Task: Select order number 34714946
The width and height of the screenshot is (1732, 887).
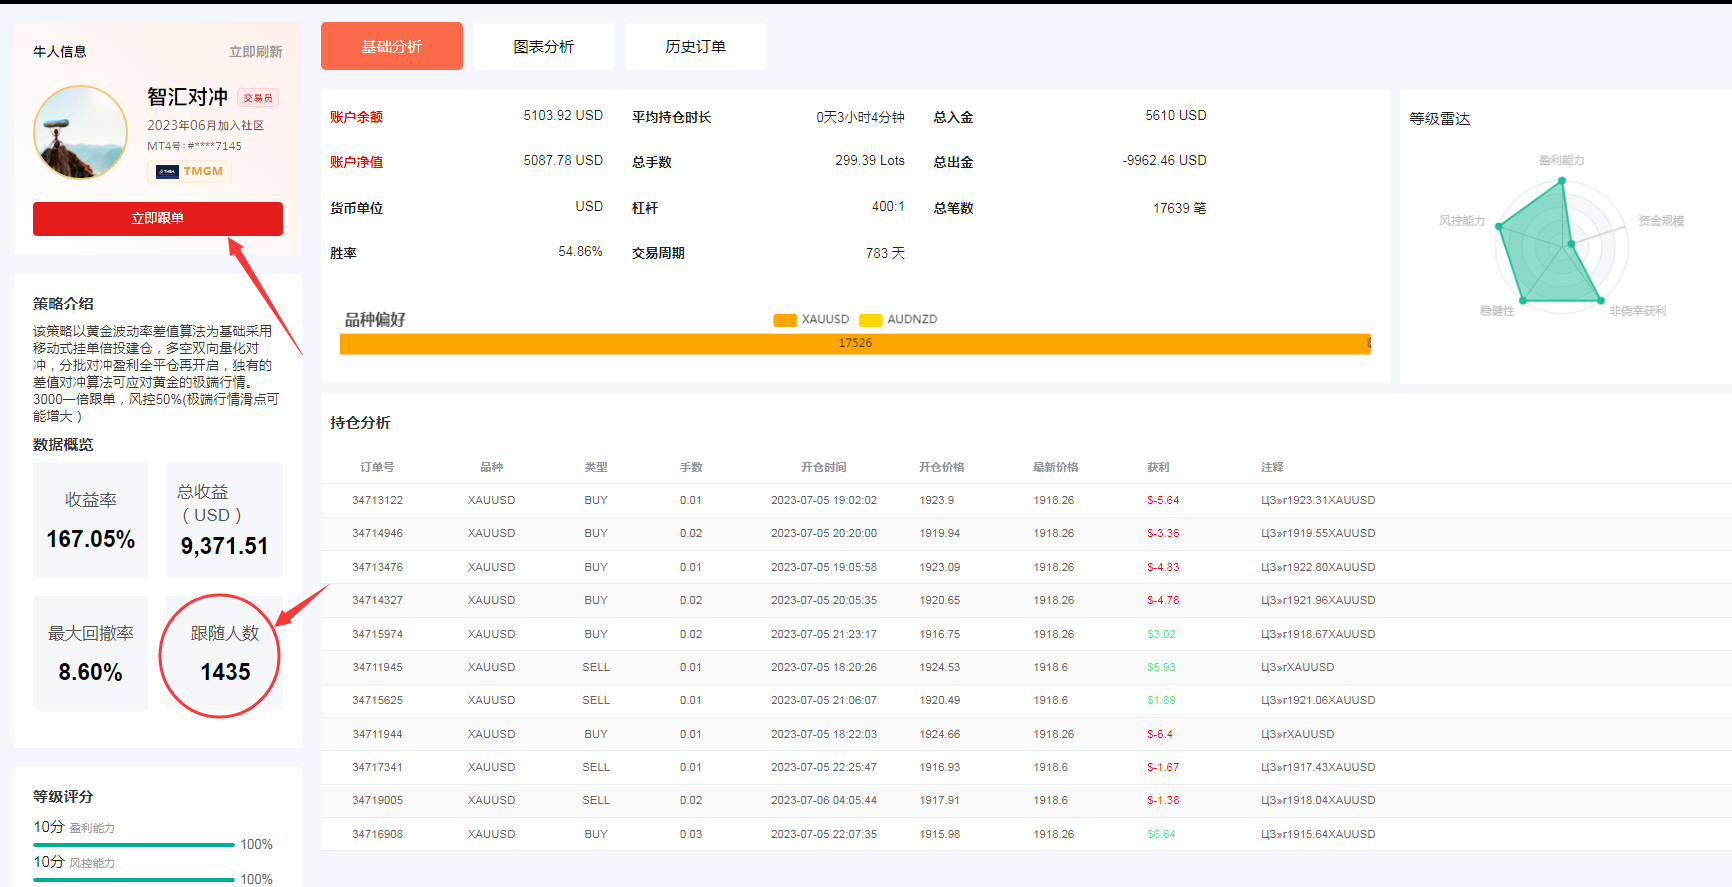Action: 377,533
